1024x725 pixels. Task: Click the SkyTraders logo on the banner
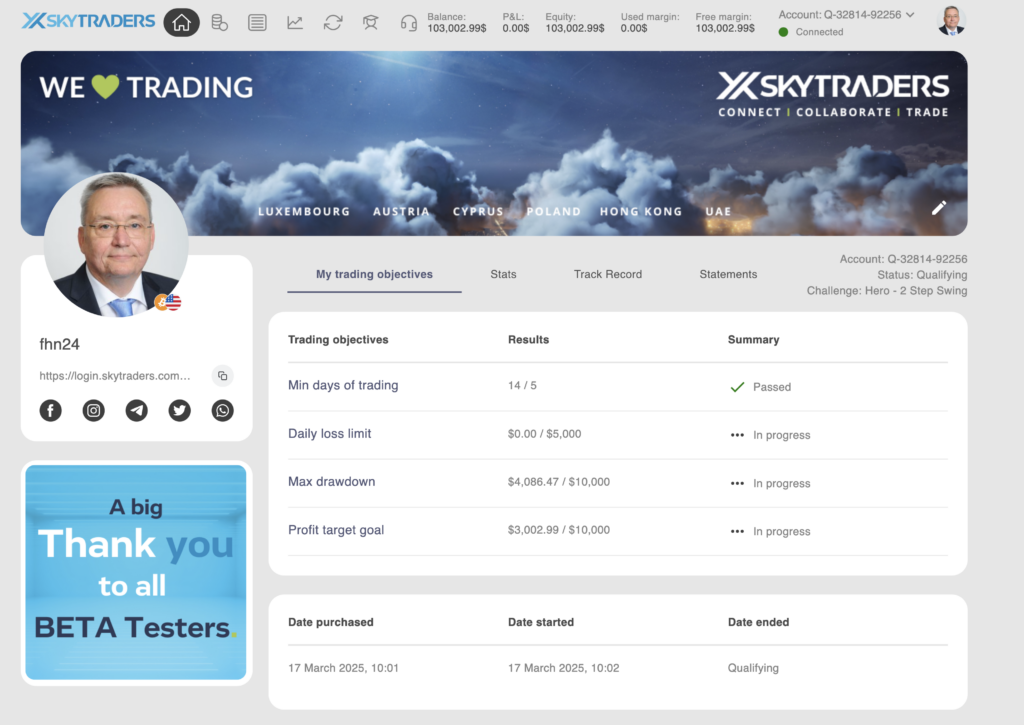click(833, 94)
